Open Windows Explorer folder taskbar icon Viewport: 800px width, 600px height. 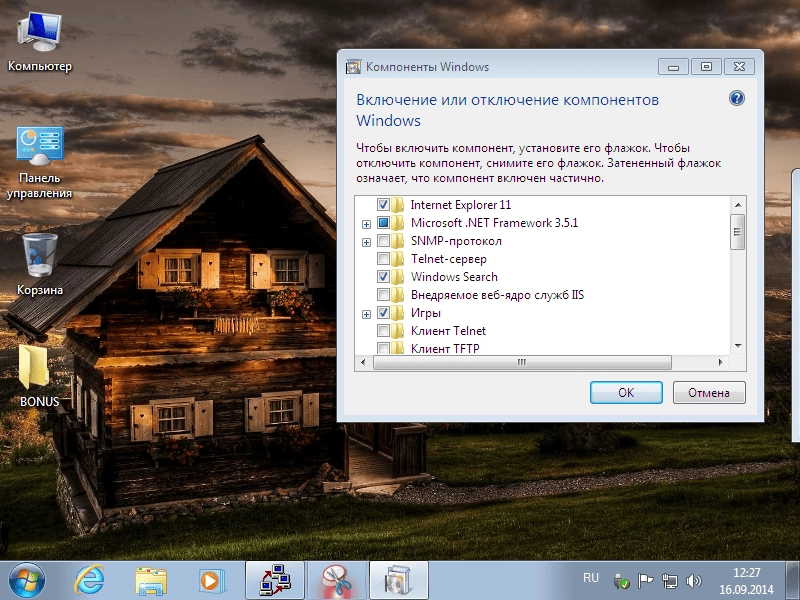point(151,581)
